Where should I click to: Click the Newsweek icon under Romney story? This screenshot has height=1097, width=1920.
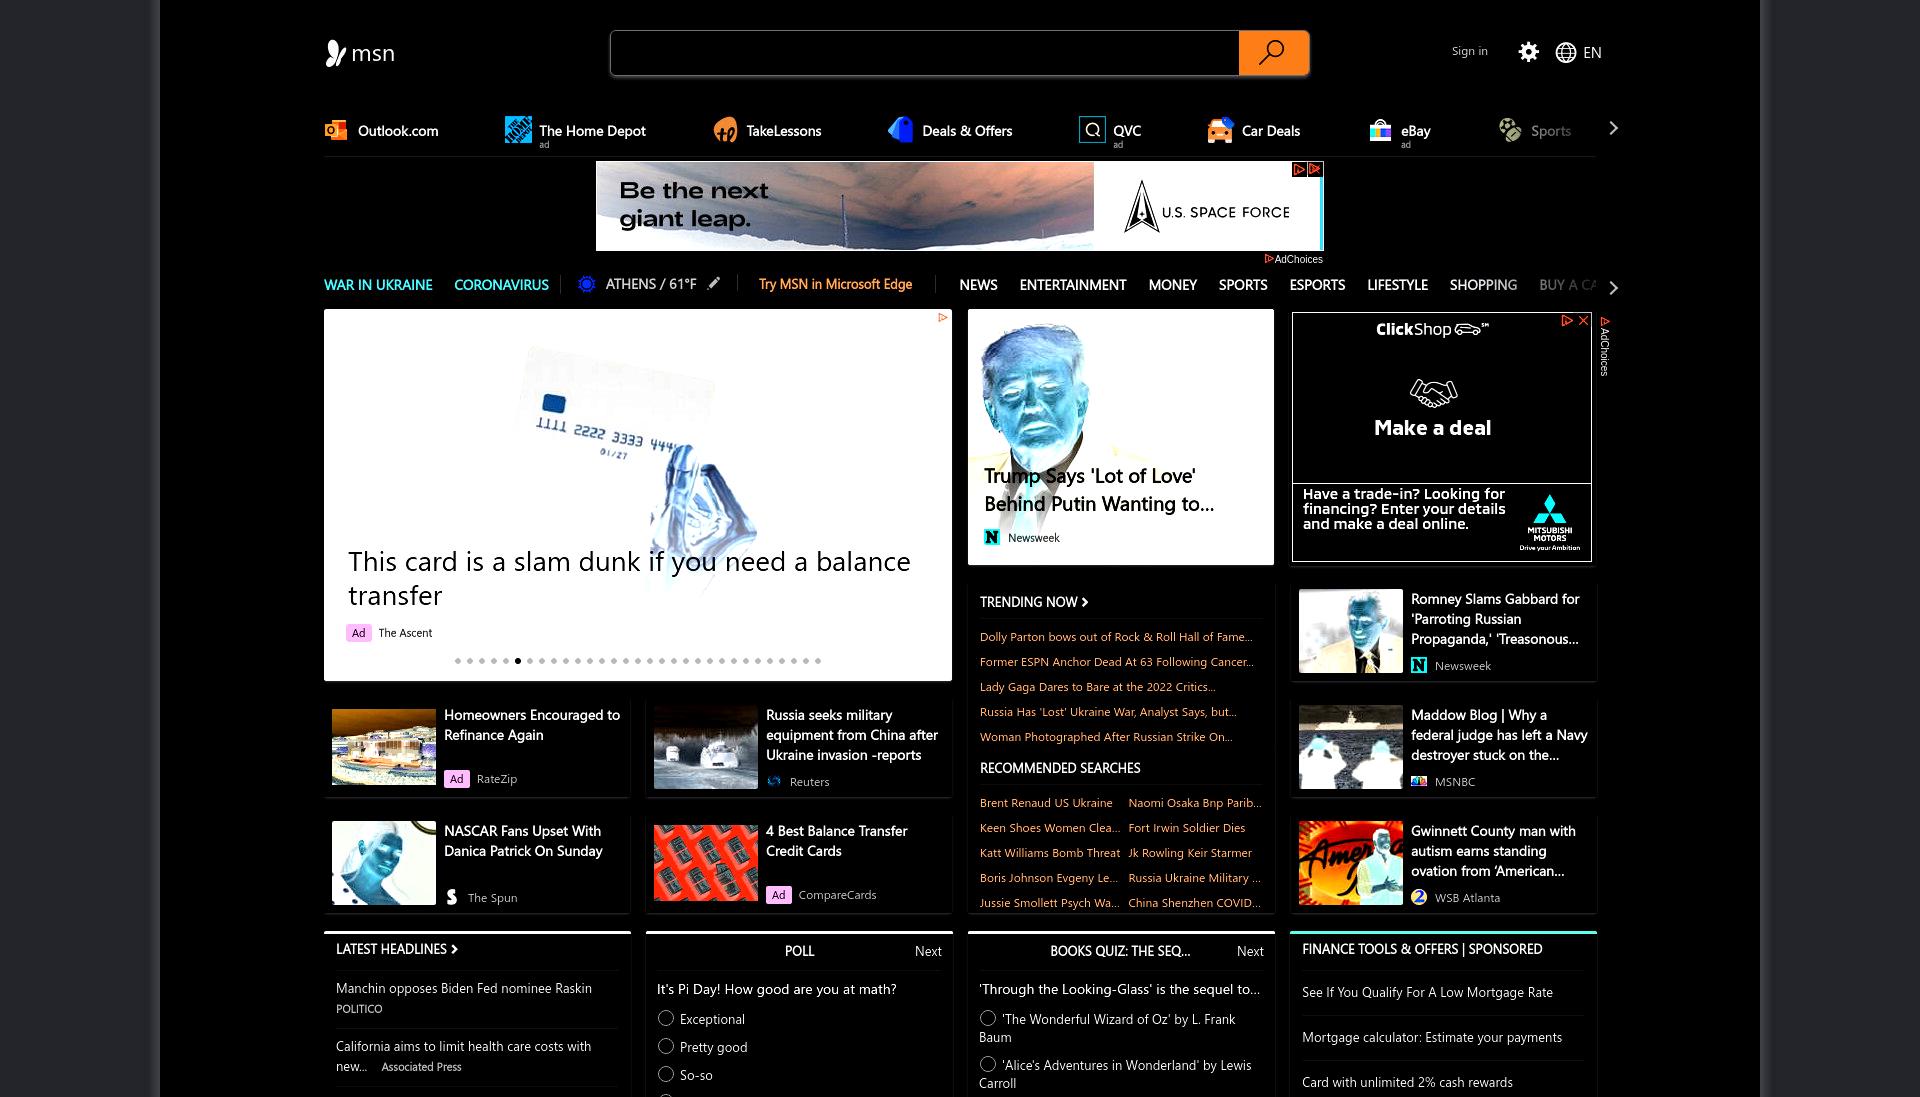1419,666
